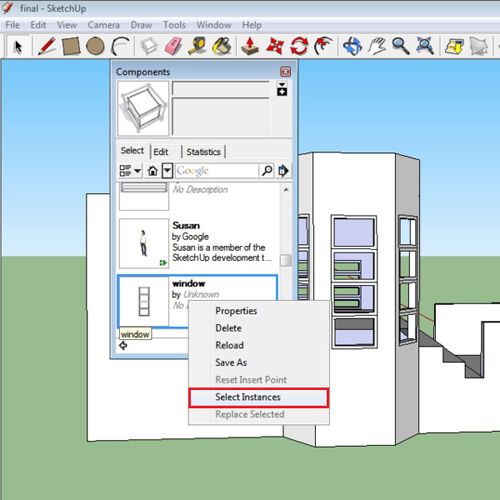Select the Paint Bucket tool
500x500 pixels.
pyautogui.click(x=222, y=46)
